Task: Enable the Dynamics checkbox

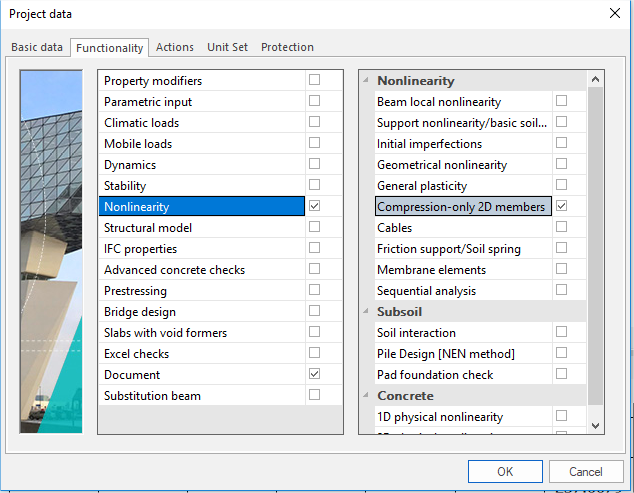Action: click(x=315, y=164)
